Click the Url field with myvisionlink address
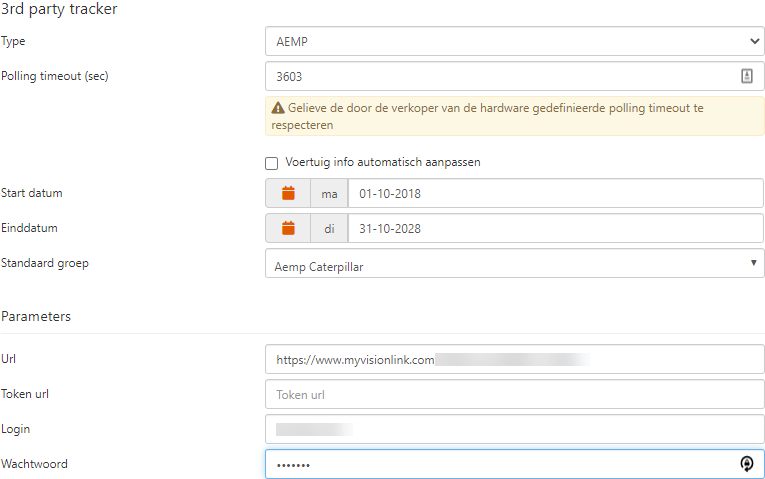765x479 pixels. tap(514, 359)
